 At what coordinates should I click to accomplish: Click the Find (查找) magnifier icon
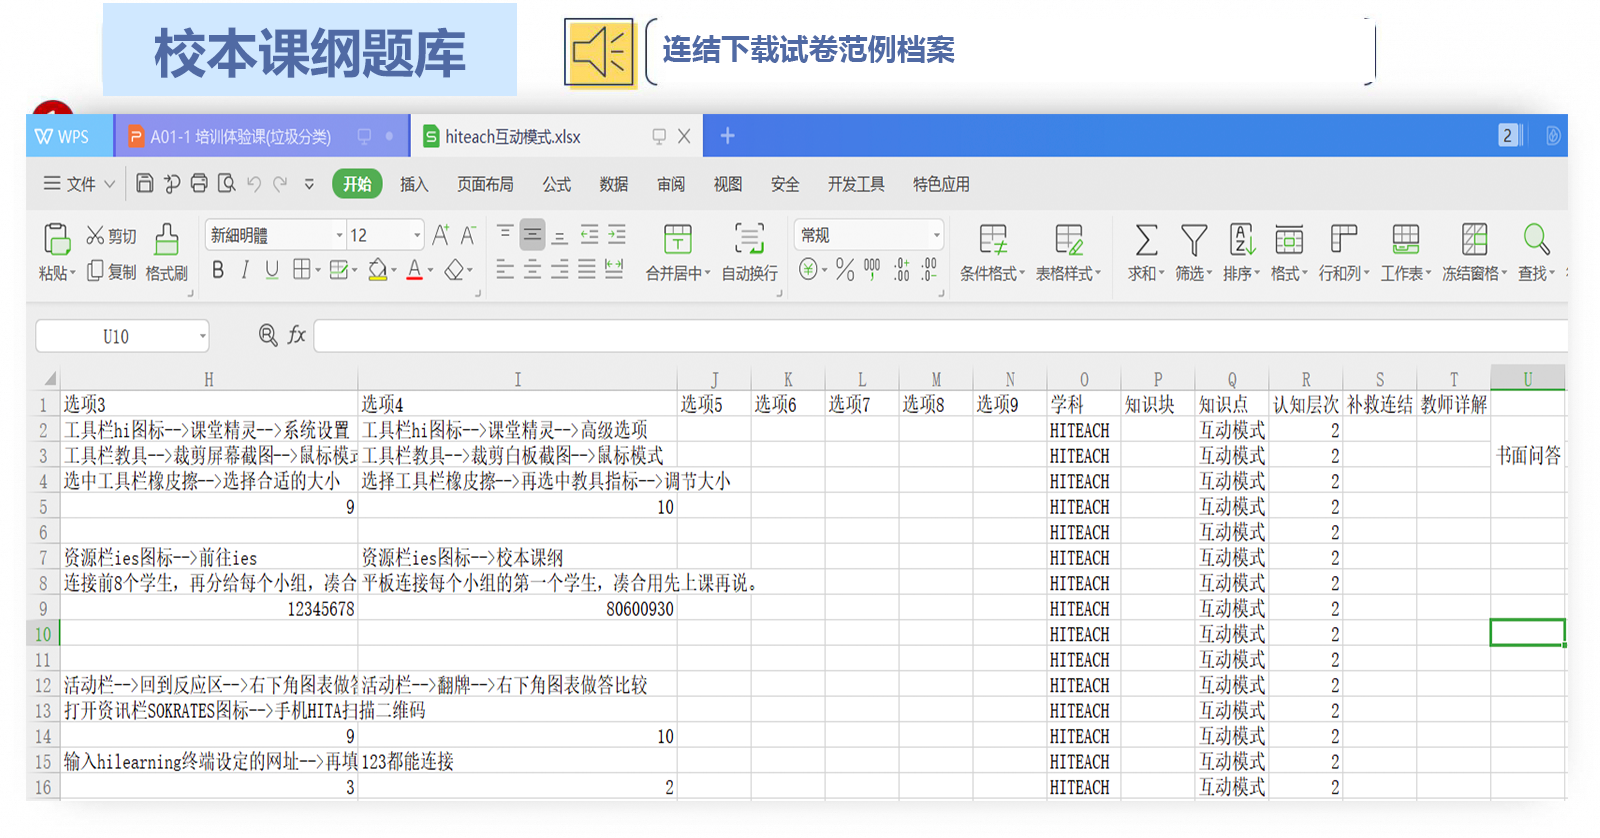click(x=1536, y=240)
